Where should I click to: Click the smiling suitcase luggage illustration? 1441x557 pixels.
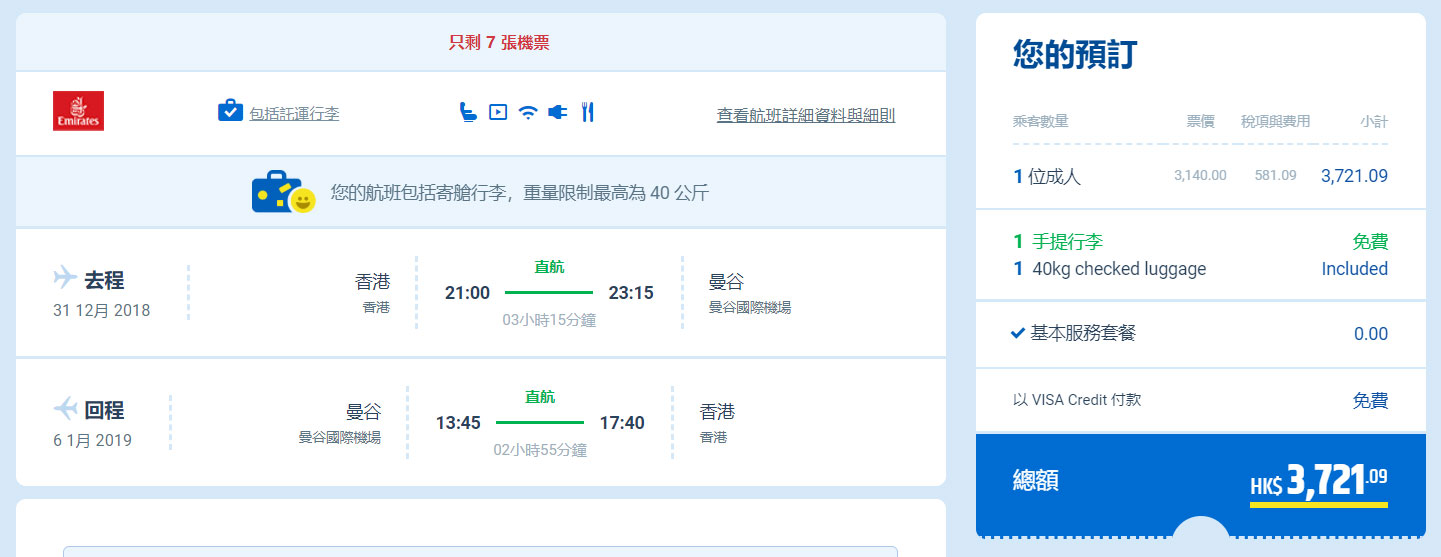point(283,192)
